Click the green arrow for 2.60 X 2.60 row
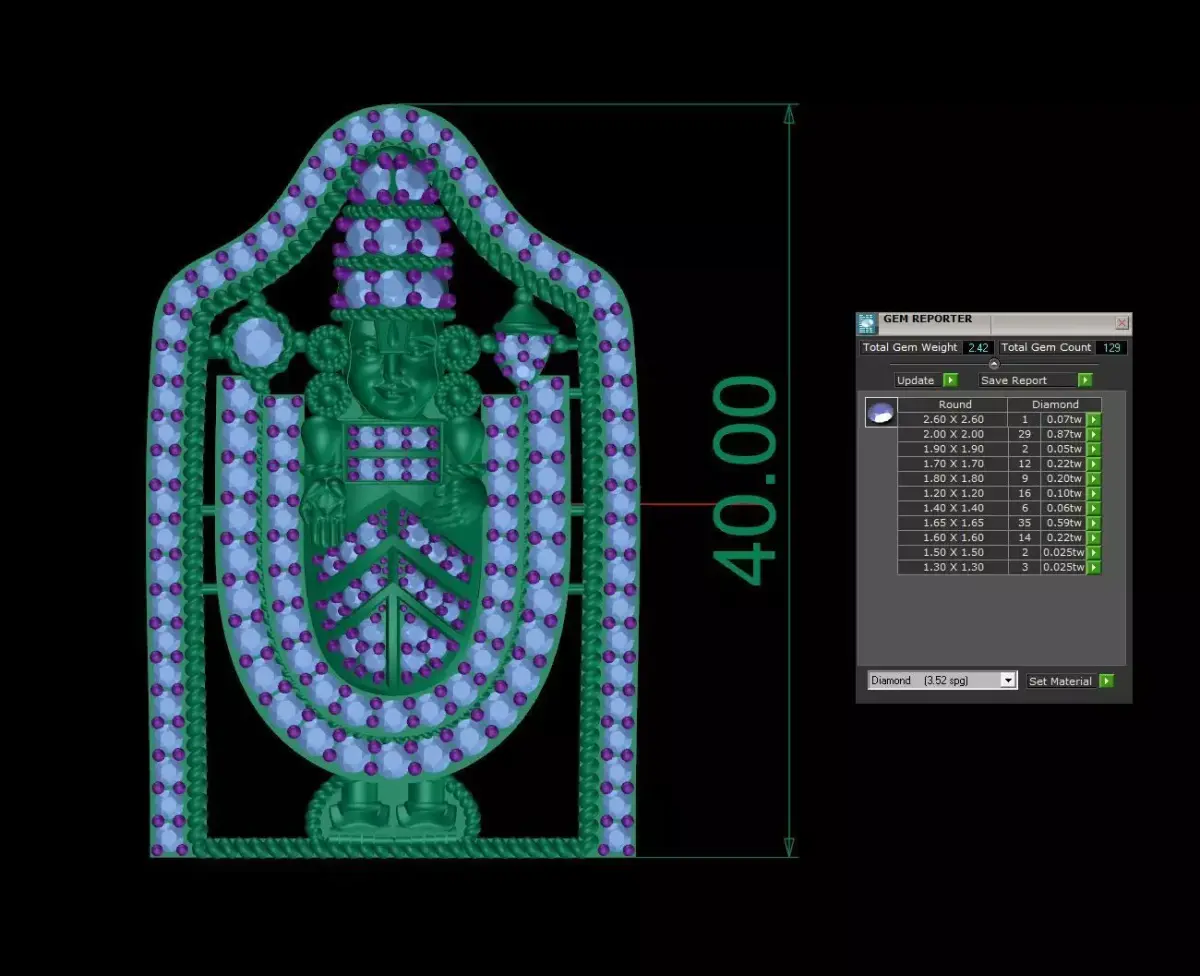This screenshot has height=976, width=1200. coord(1094,420)
